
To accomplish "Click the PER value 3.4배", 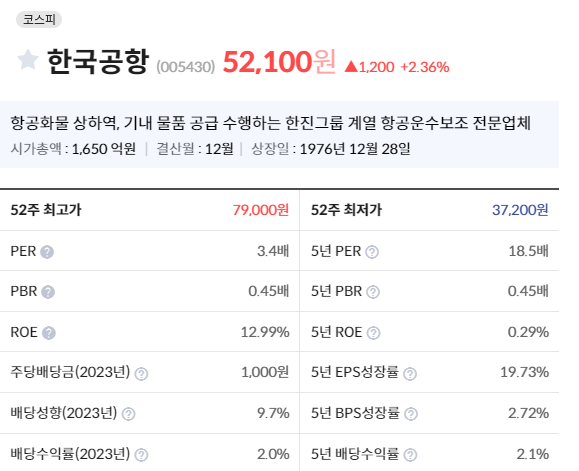I will 273,251.
